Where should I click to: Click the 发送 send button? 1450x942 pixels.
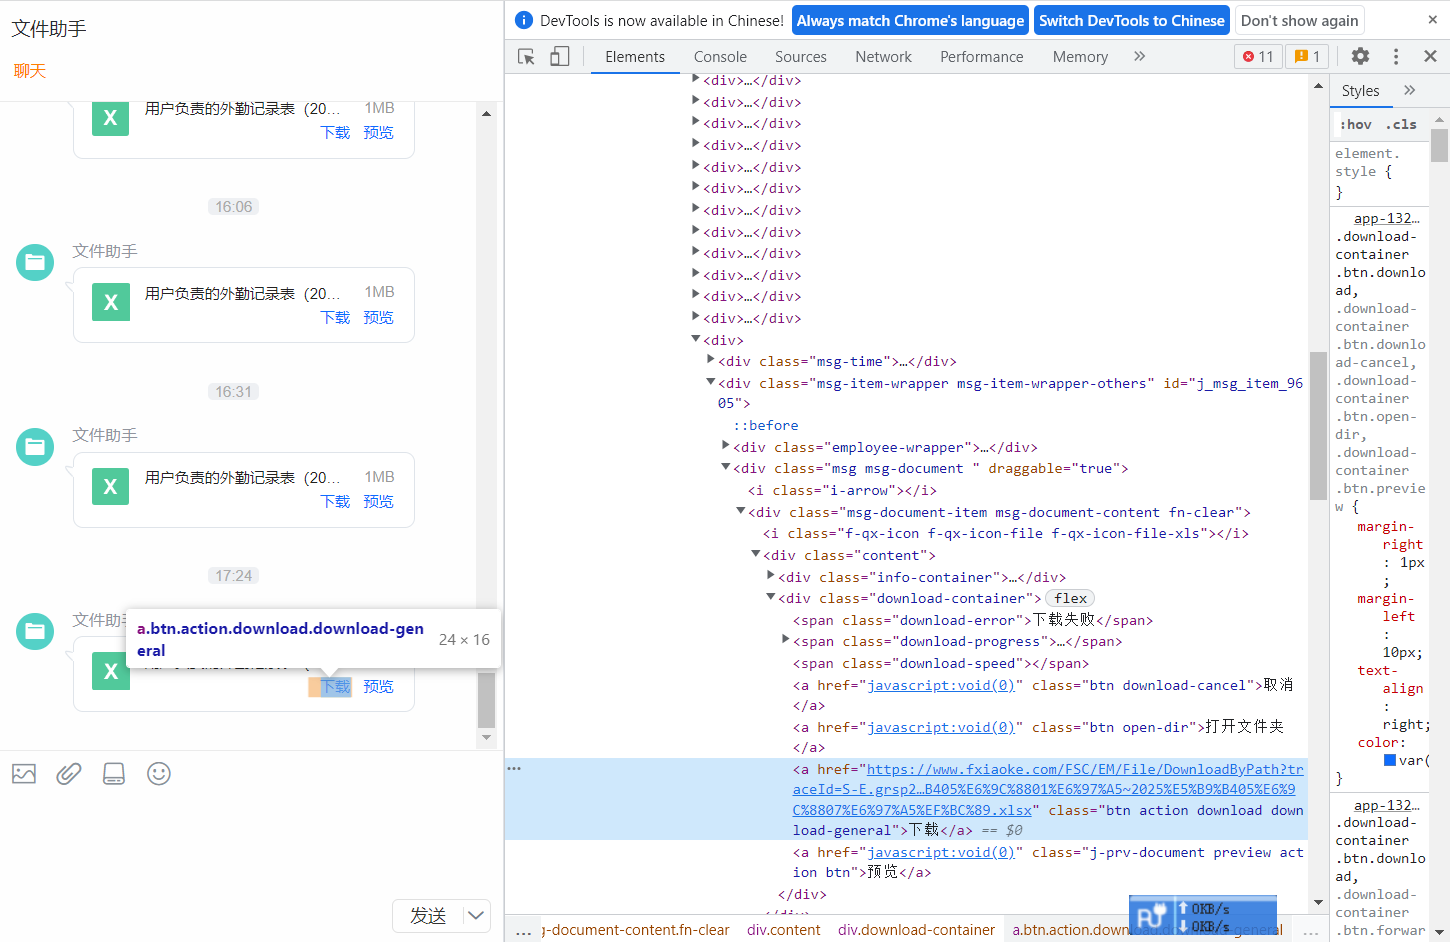[x=428, y=915]
